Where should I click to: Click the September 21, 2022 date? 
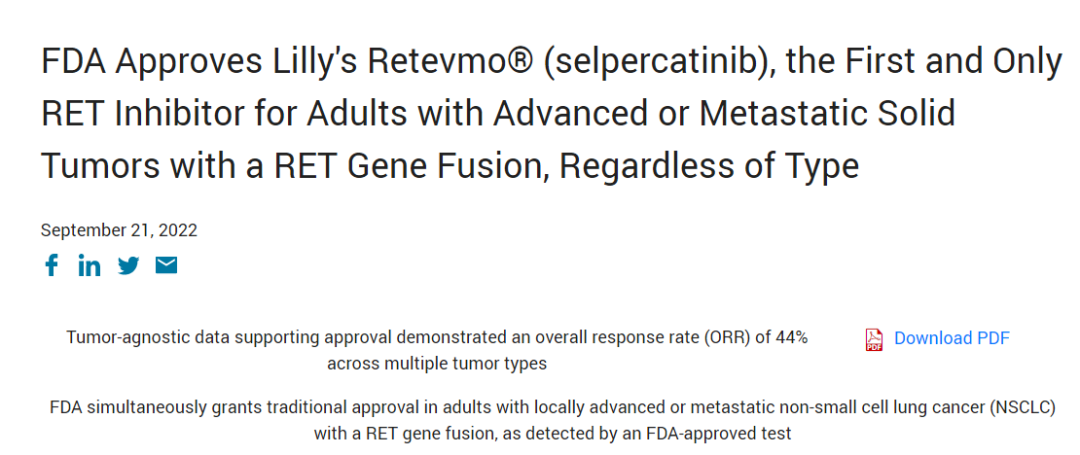coord(119,230)
